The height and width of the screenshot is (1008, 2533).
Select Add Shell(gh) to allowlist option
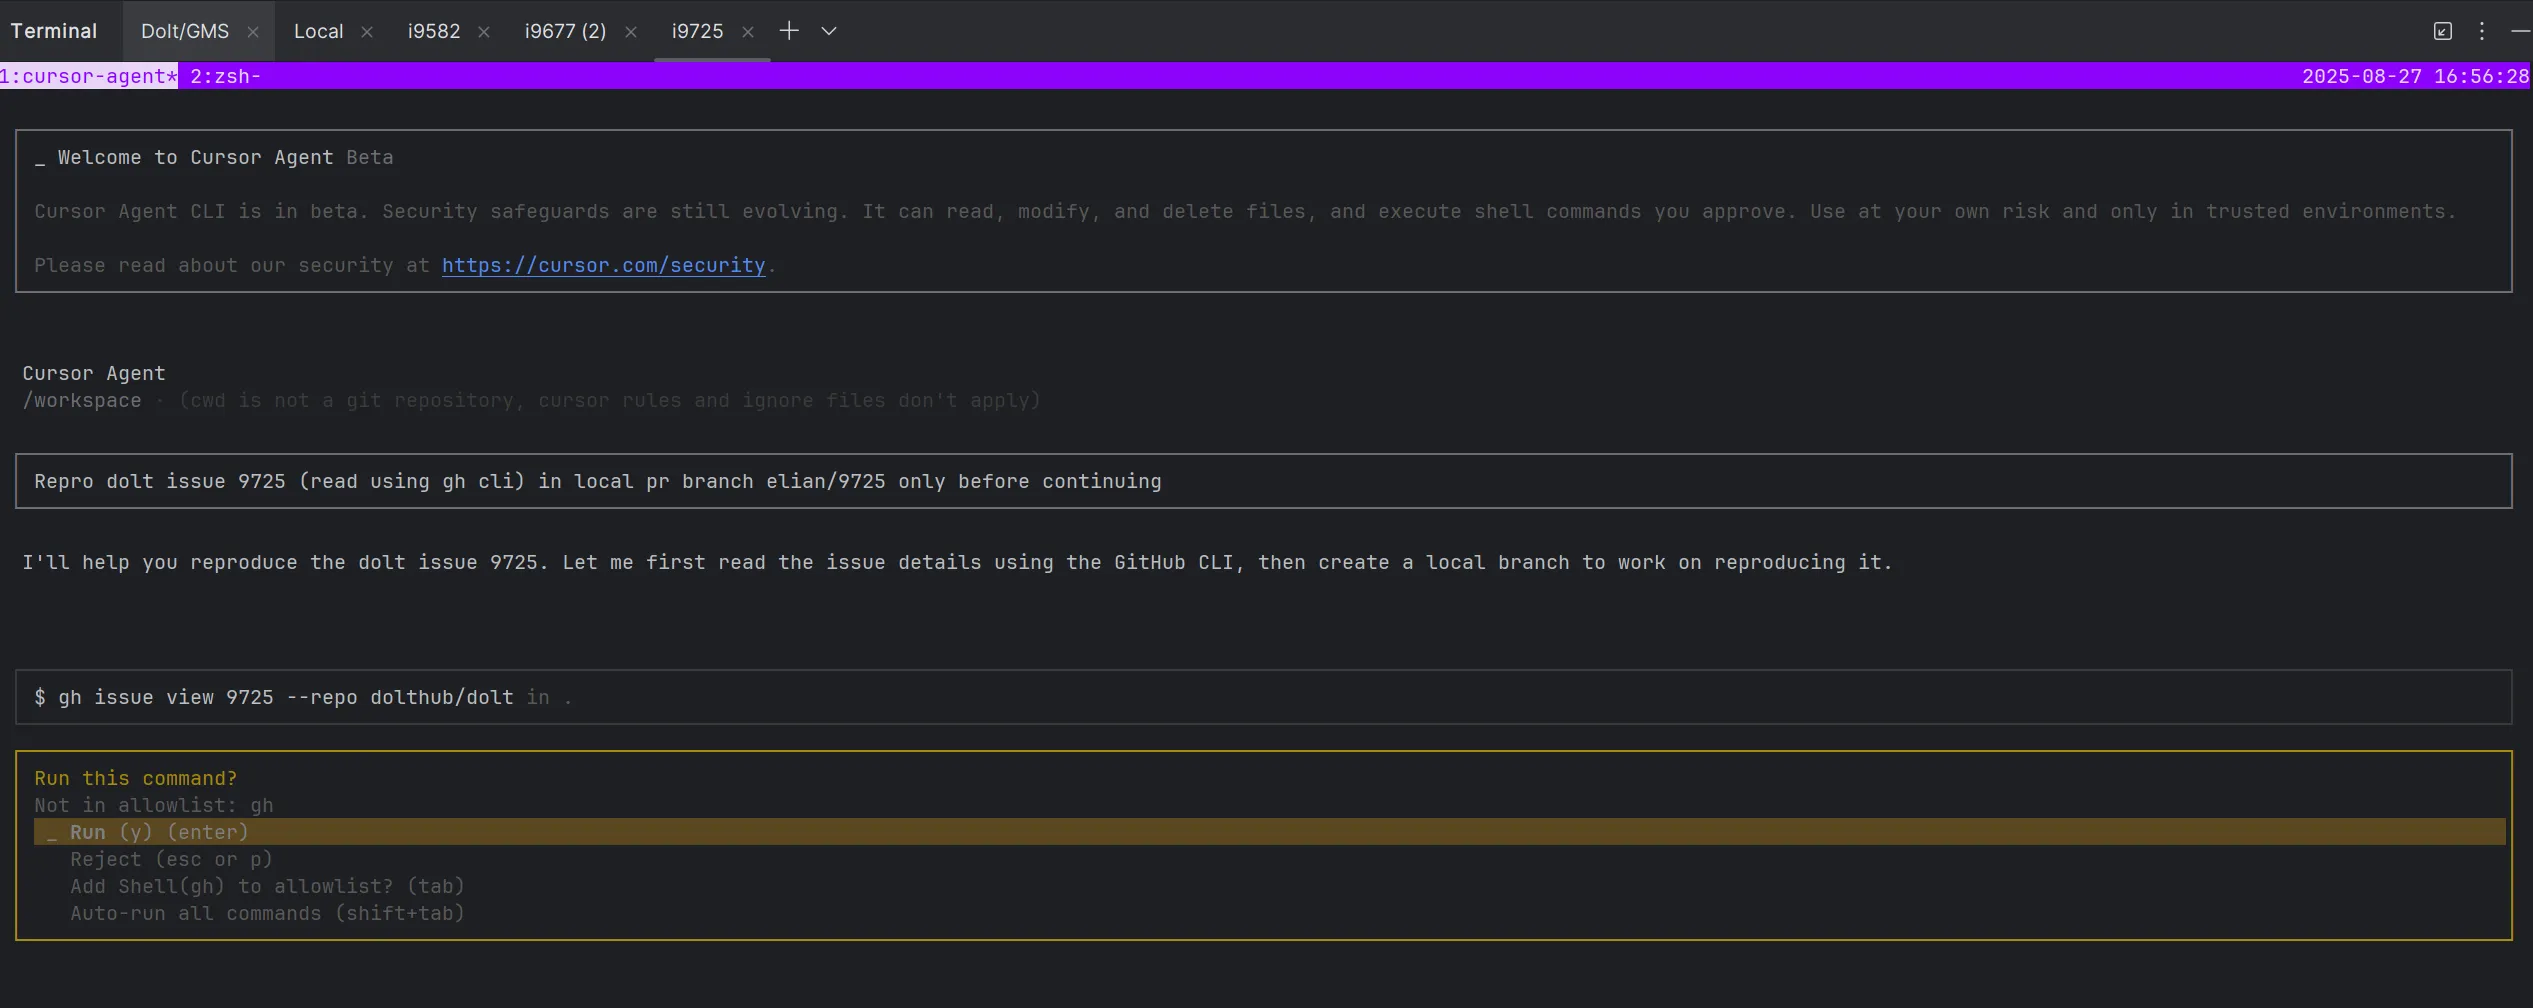pos(267,886)
